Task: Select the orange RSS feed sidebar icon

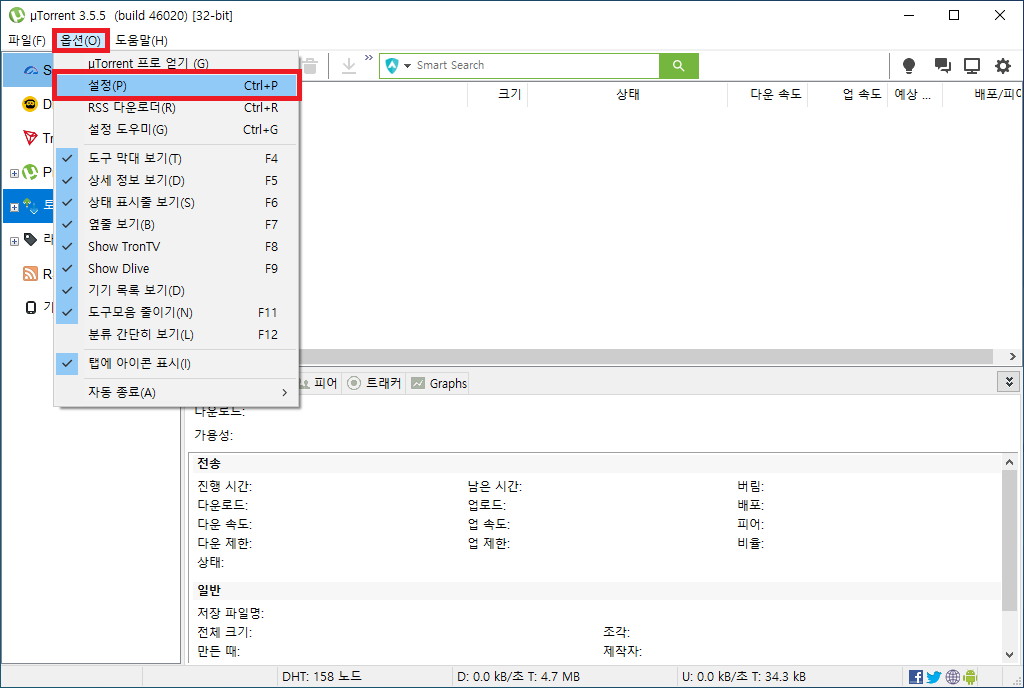Action: (30, 274)
